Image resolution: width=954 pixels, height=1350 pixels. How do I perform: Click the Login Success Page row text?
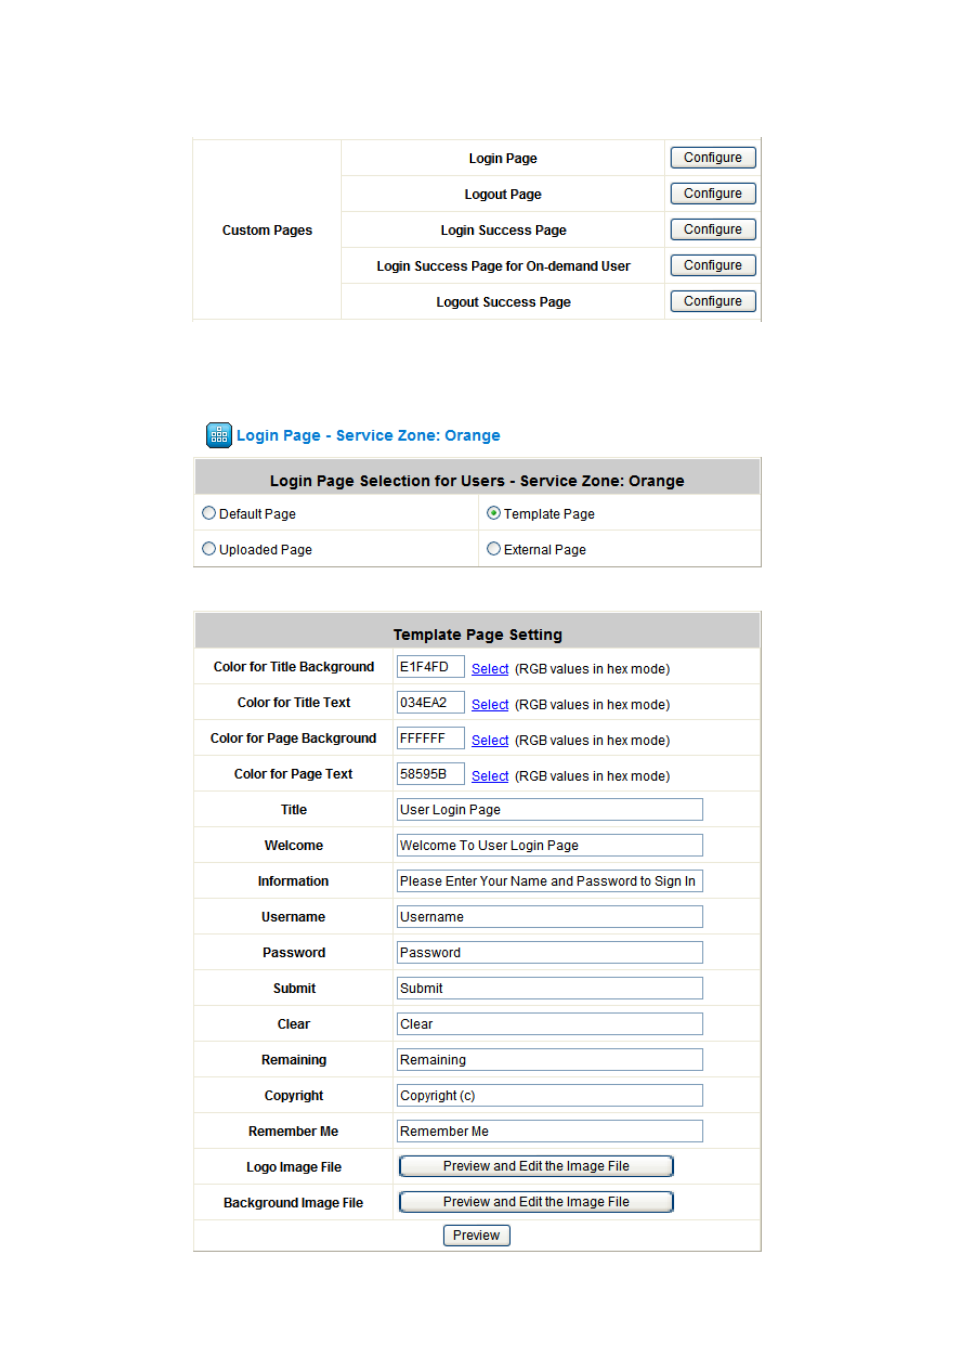point(503,230)
